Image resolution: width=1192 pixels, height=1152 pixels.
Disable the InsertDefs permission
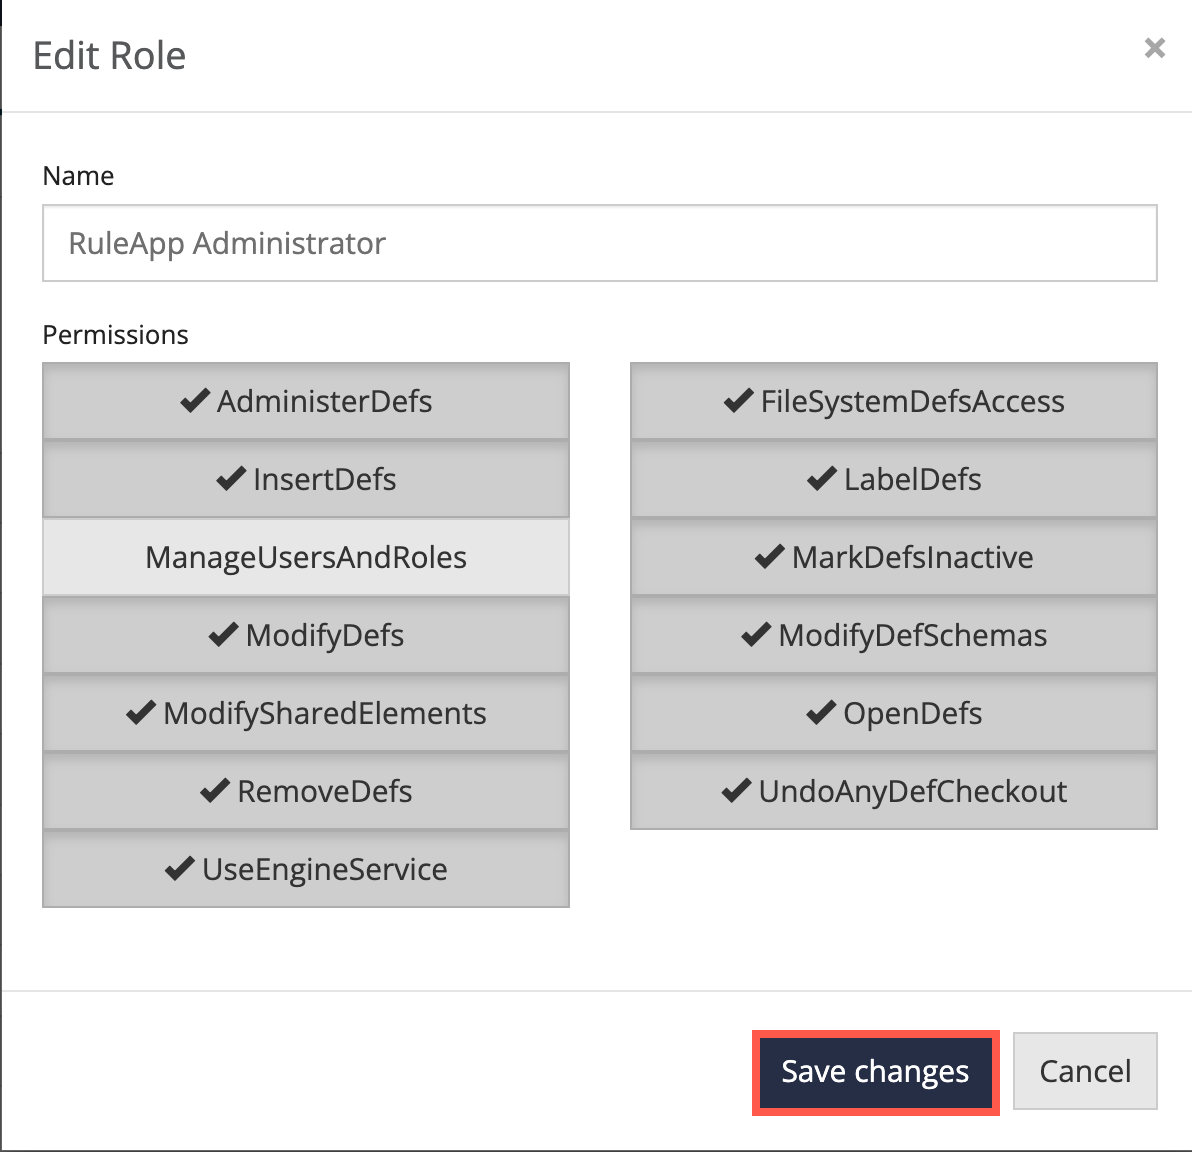pos(306,479)
